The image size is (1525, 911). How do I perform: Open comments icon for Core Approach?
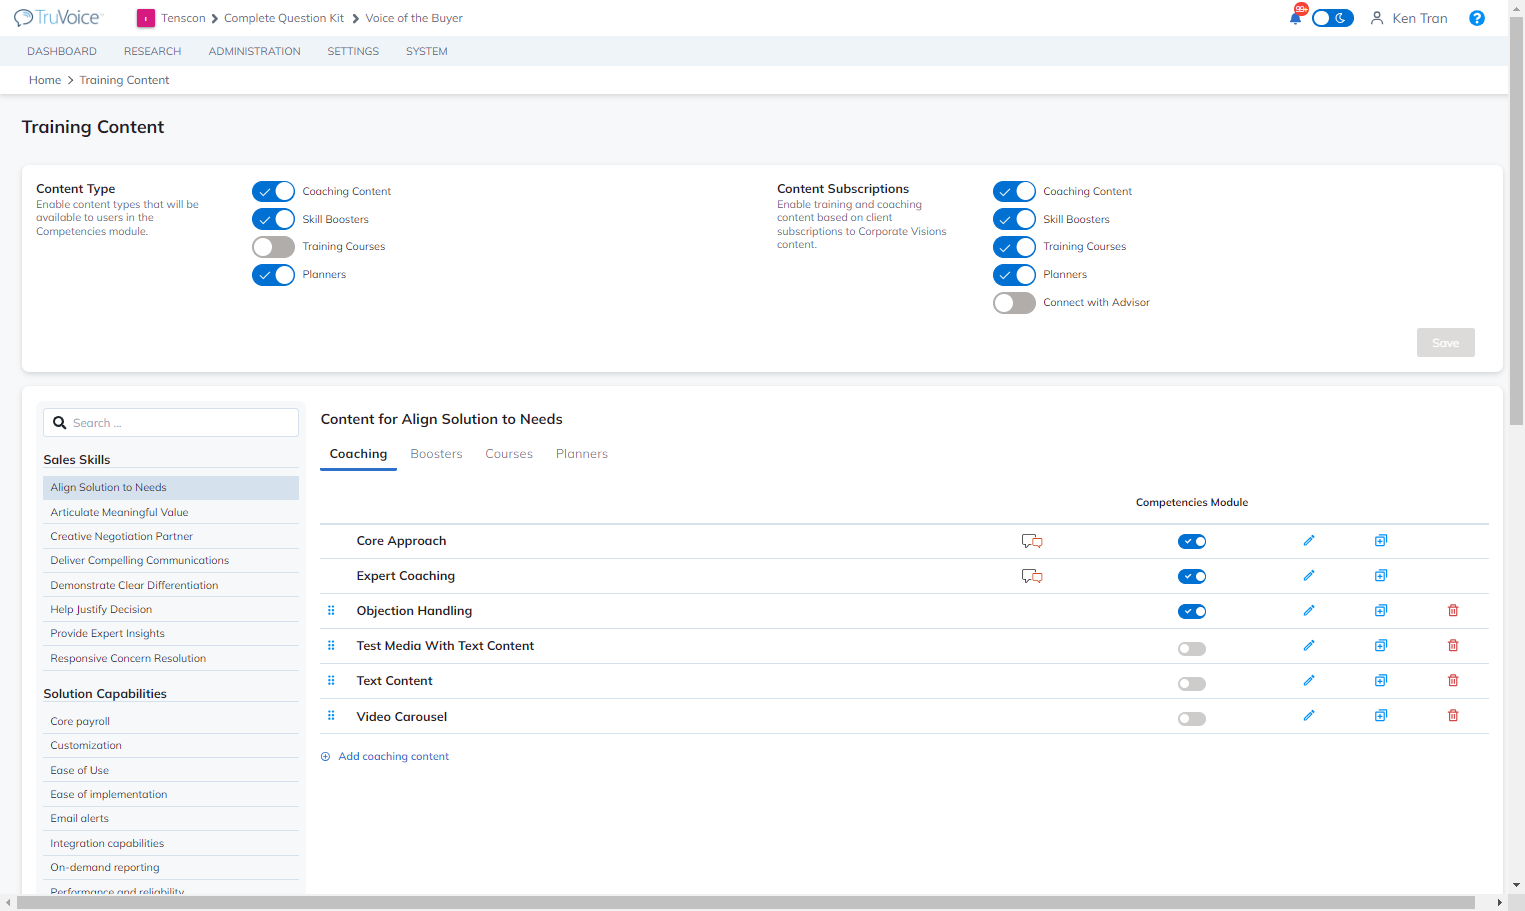1032,541
